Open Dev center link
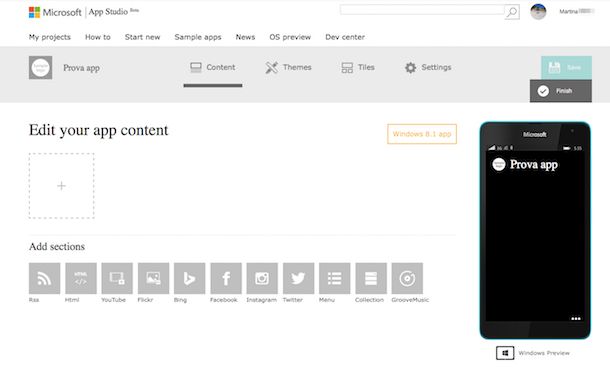This screenshot has height=378, width=610. pos(345,37)
